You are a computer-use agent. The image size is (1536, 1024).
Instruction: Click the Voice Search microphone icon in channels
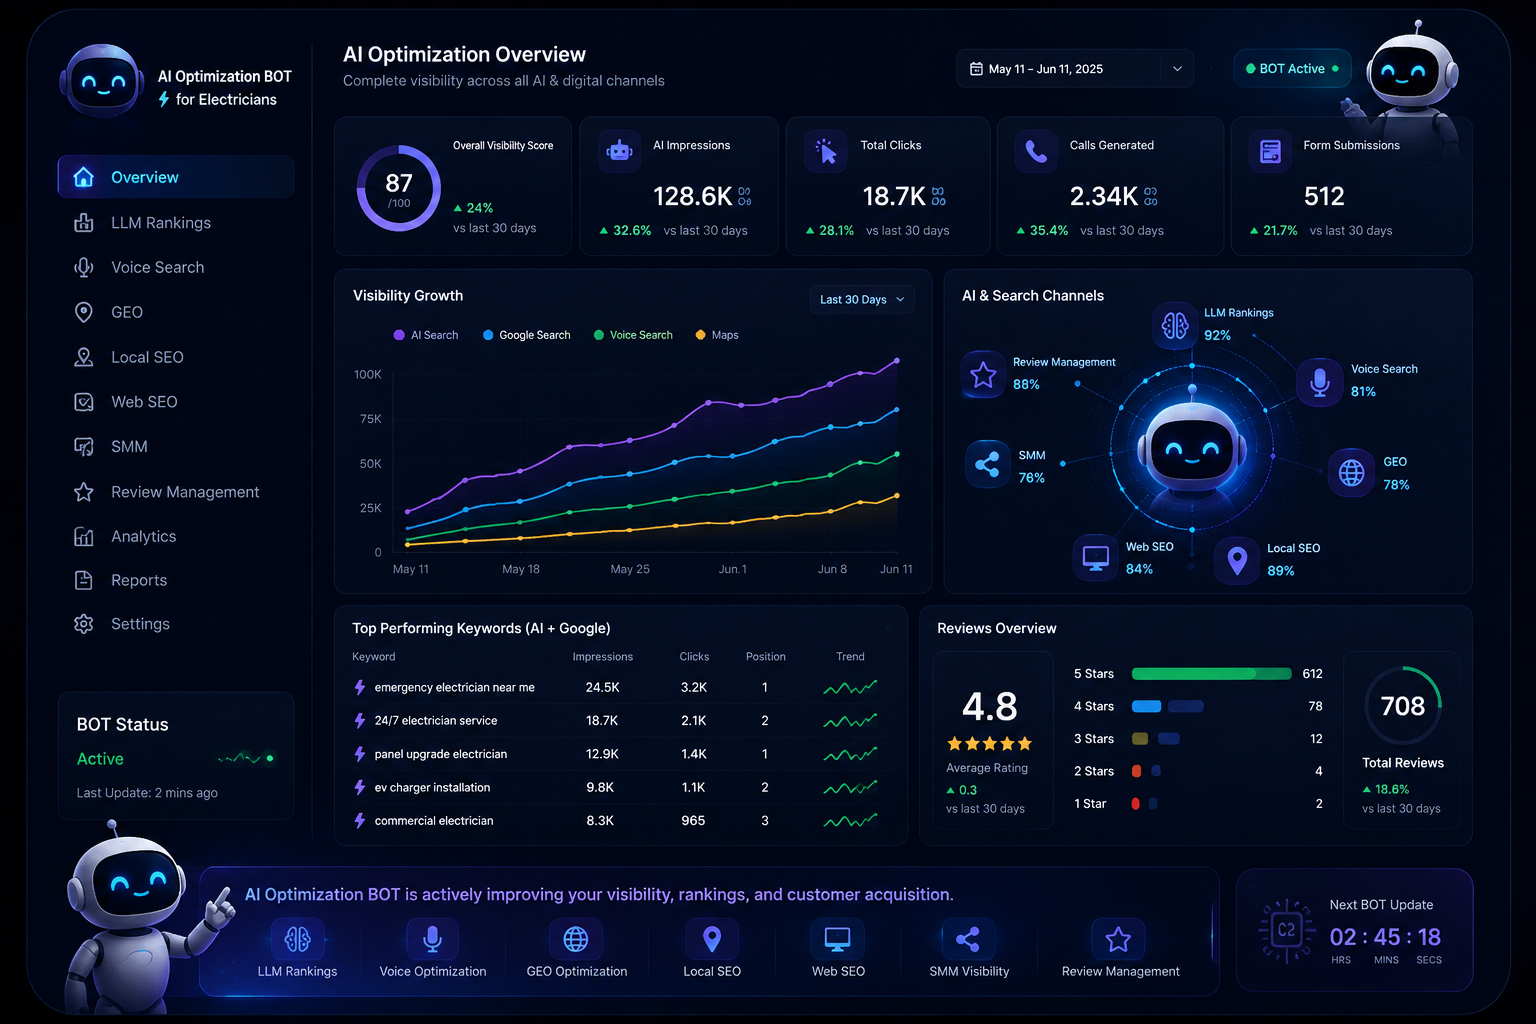[1320, 382]
